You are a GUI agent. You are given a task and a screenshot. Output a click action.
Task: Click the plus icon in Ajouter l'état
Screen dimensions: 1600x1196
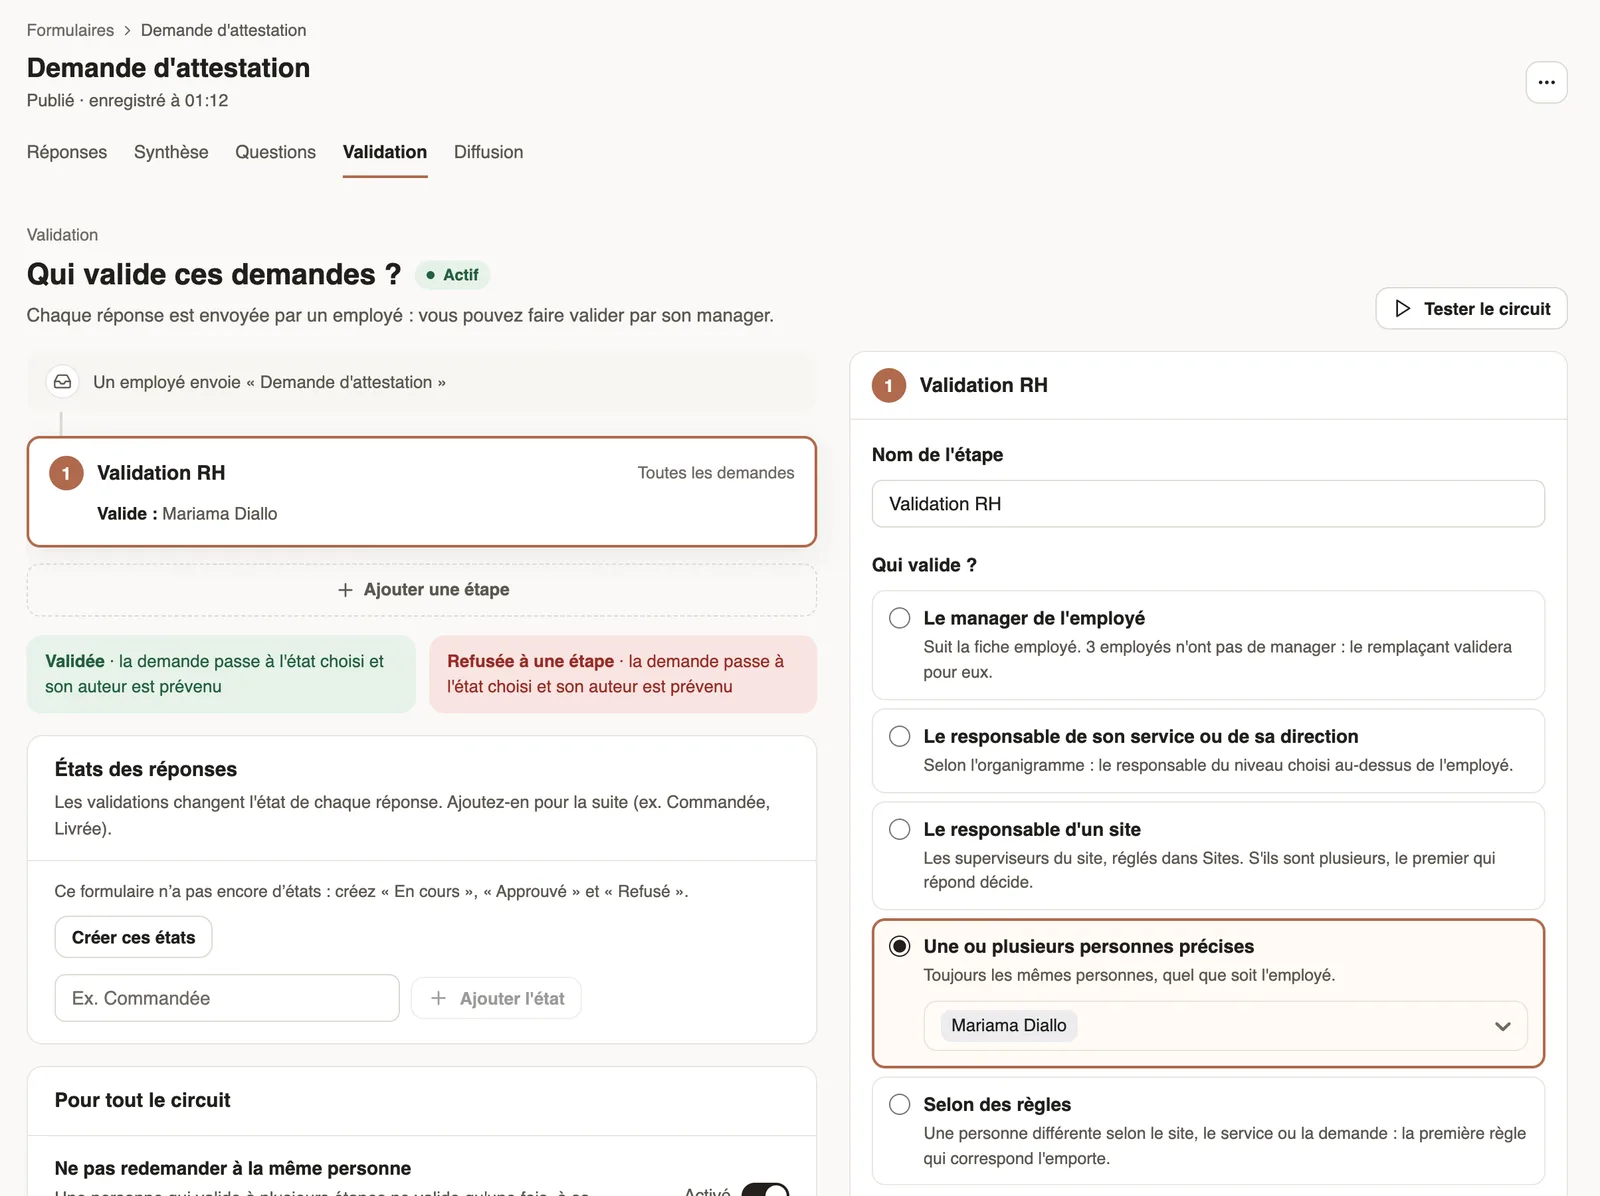438,998
